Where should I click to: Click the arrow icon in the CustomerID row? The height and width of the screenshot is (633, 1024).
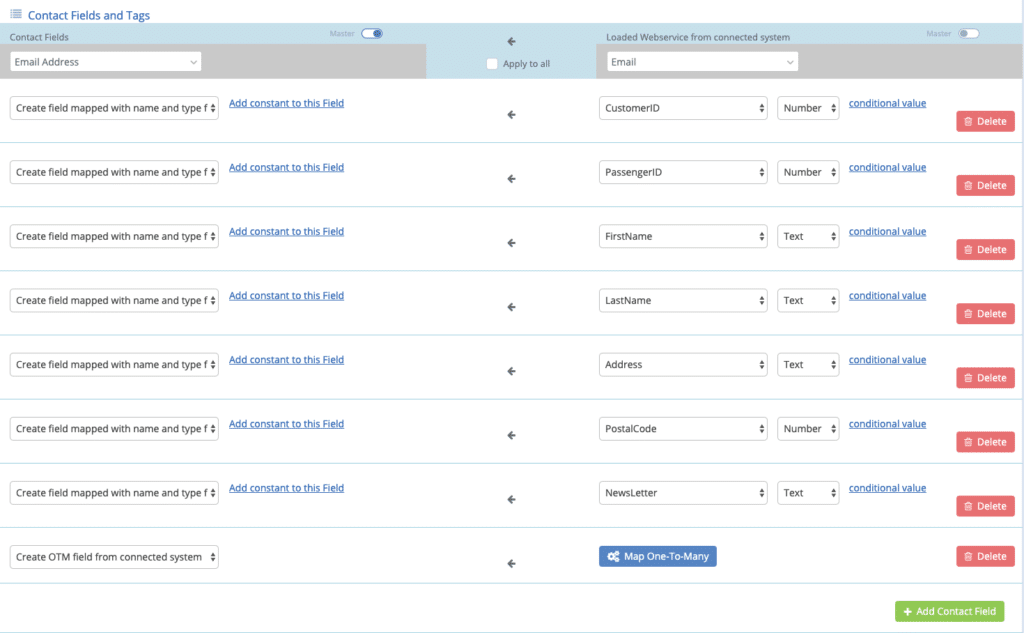pos(511,114)
